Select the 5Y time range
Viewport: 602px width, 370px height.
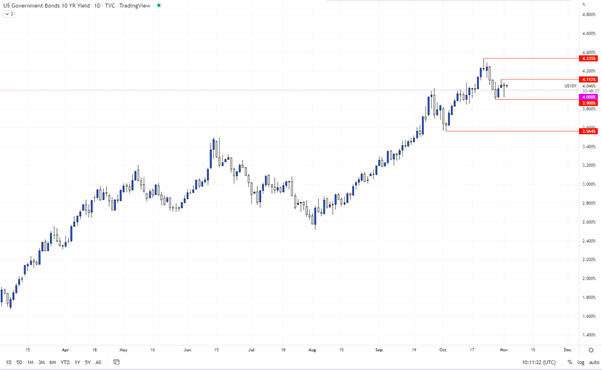tap(88, 362)
